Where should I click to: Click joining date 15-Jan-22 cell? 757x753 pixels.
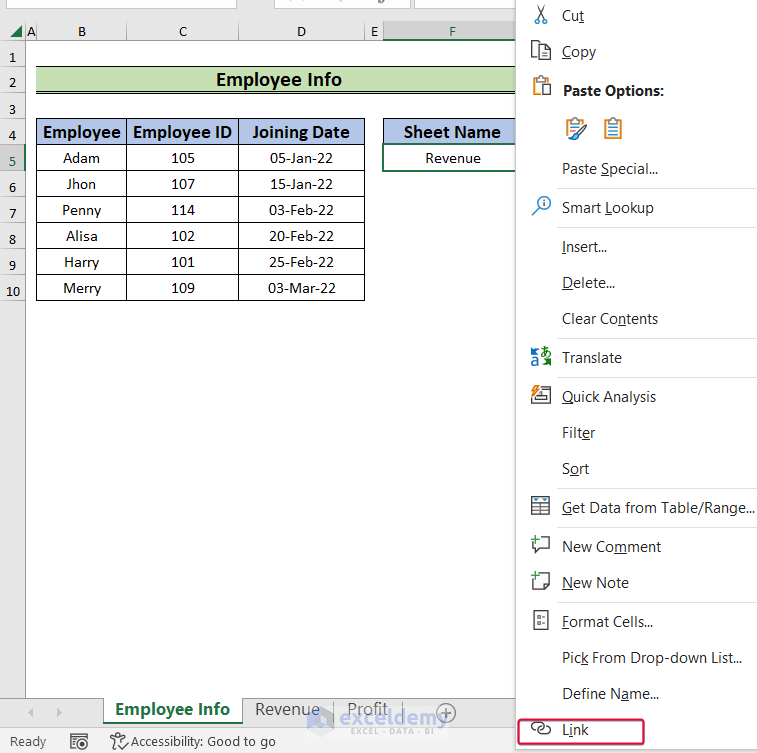coord(301,184)
